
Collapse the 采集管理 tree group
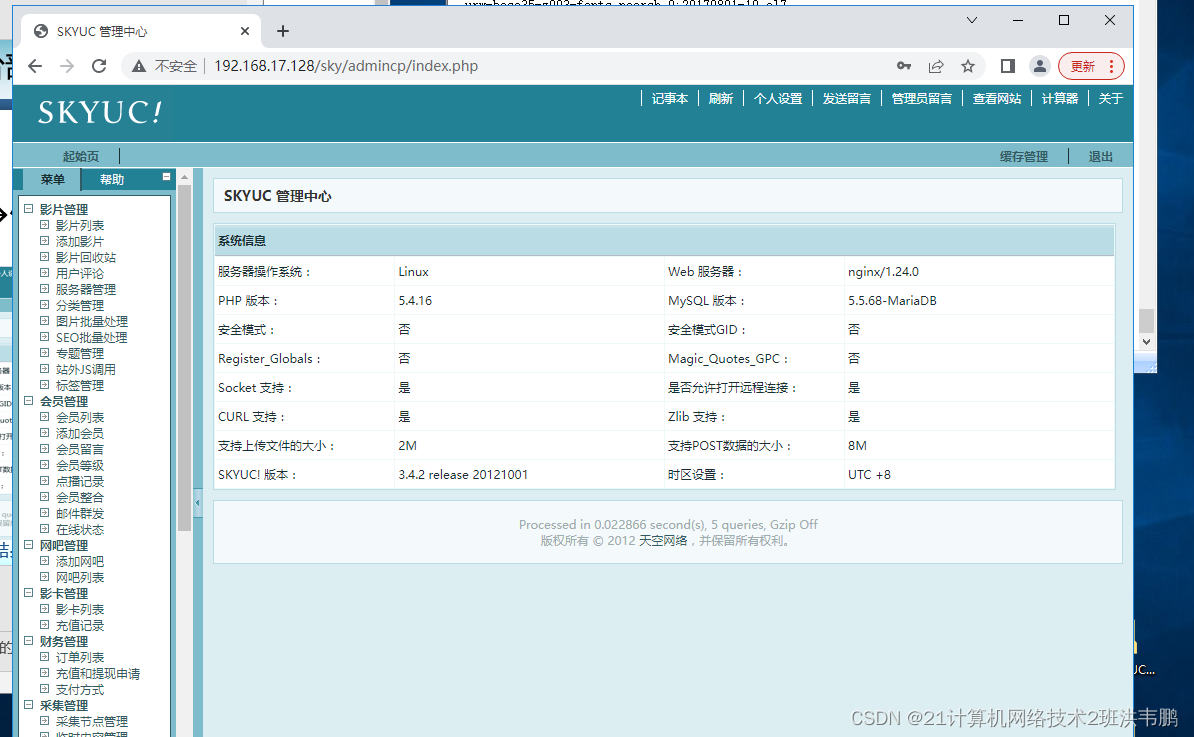[x=28, y=704]
